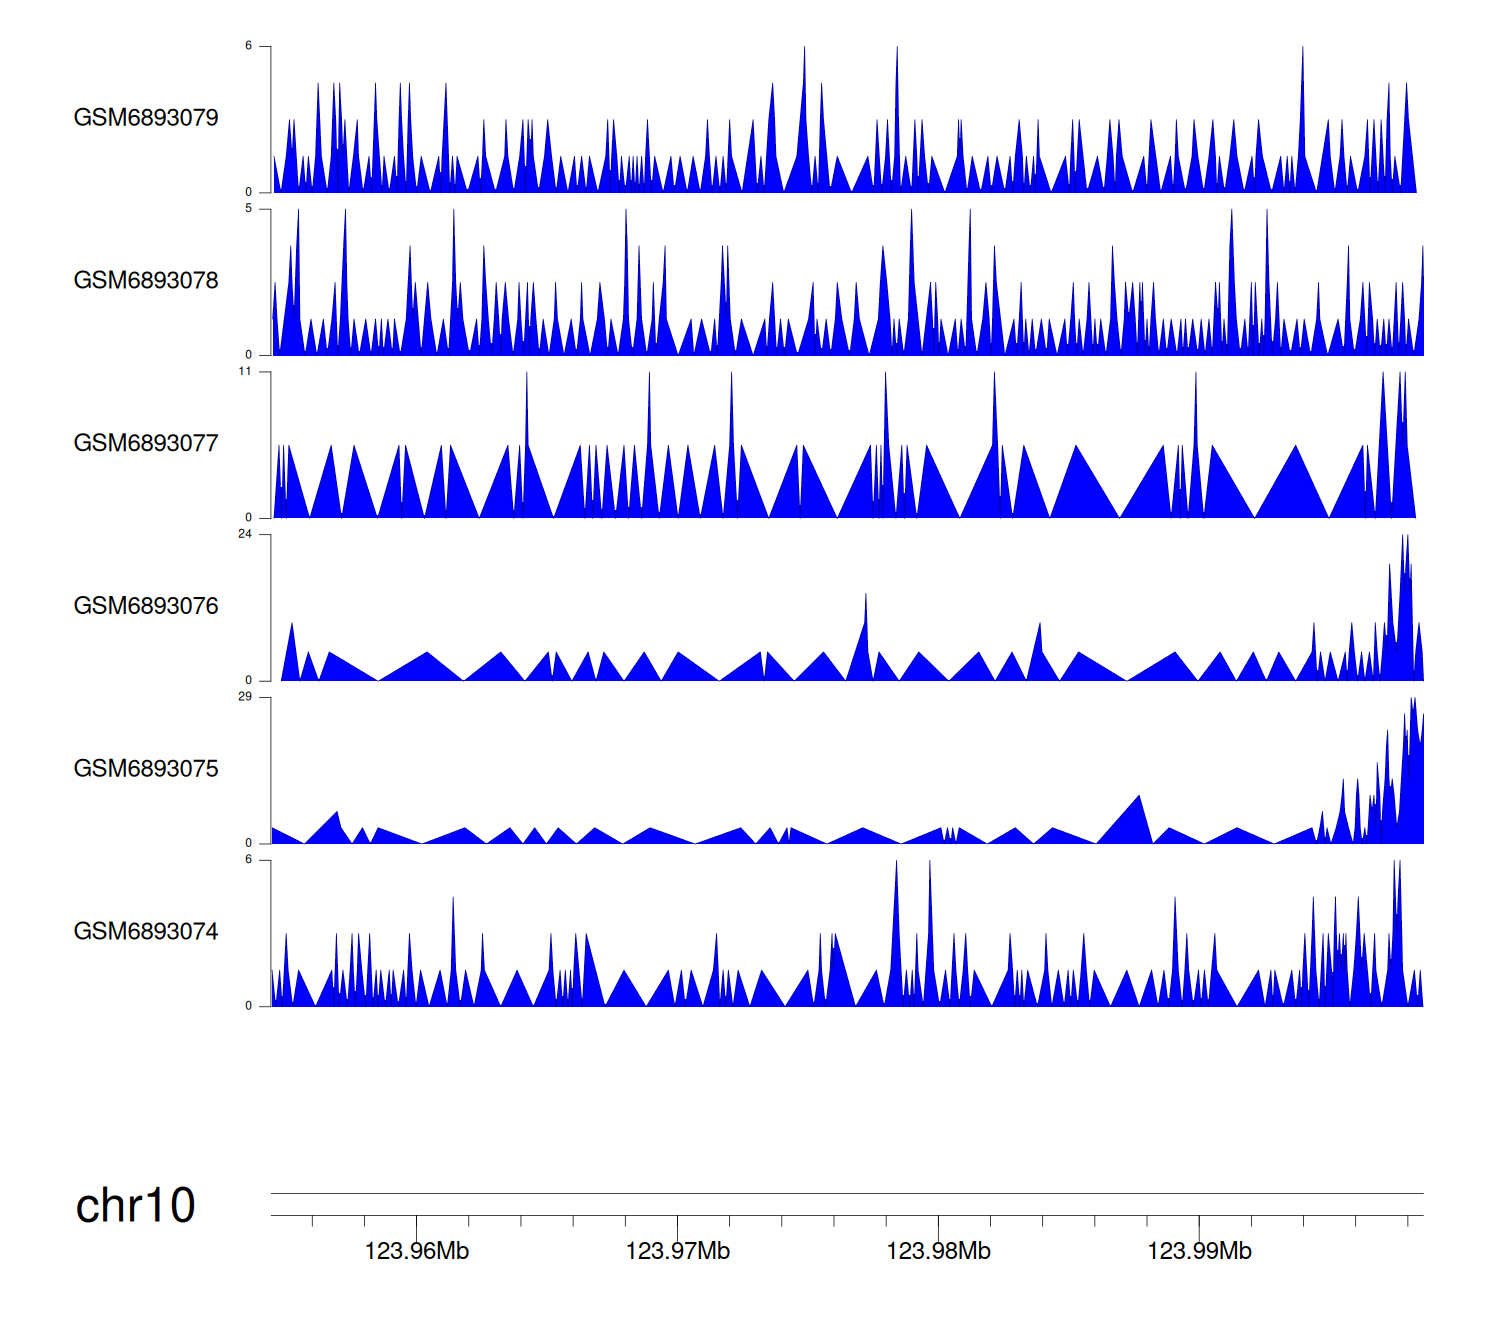Click the 123.96Mb axis position label
This screenshot has height=1320, width=1500.
pyautogui.click(x=417, y=1251)
